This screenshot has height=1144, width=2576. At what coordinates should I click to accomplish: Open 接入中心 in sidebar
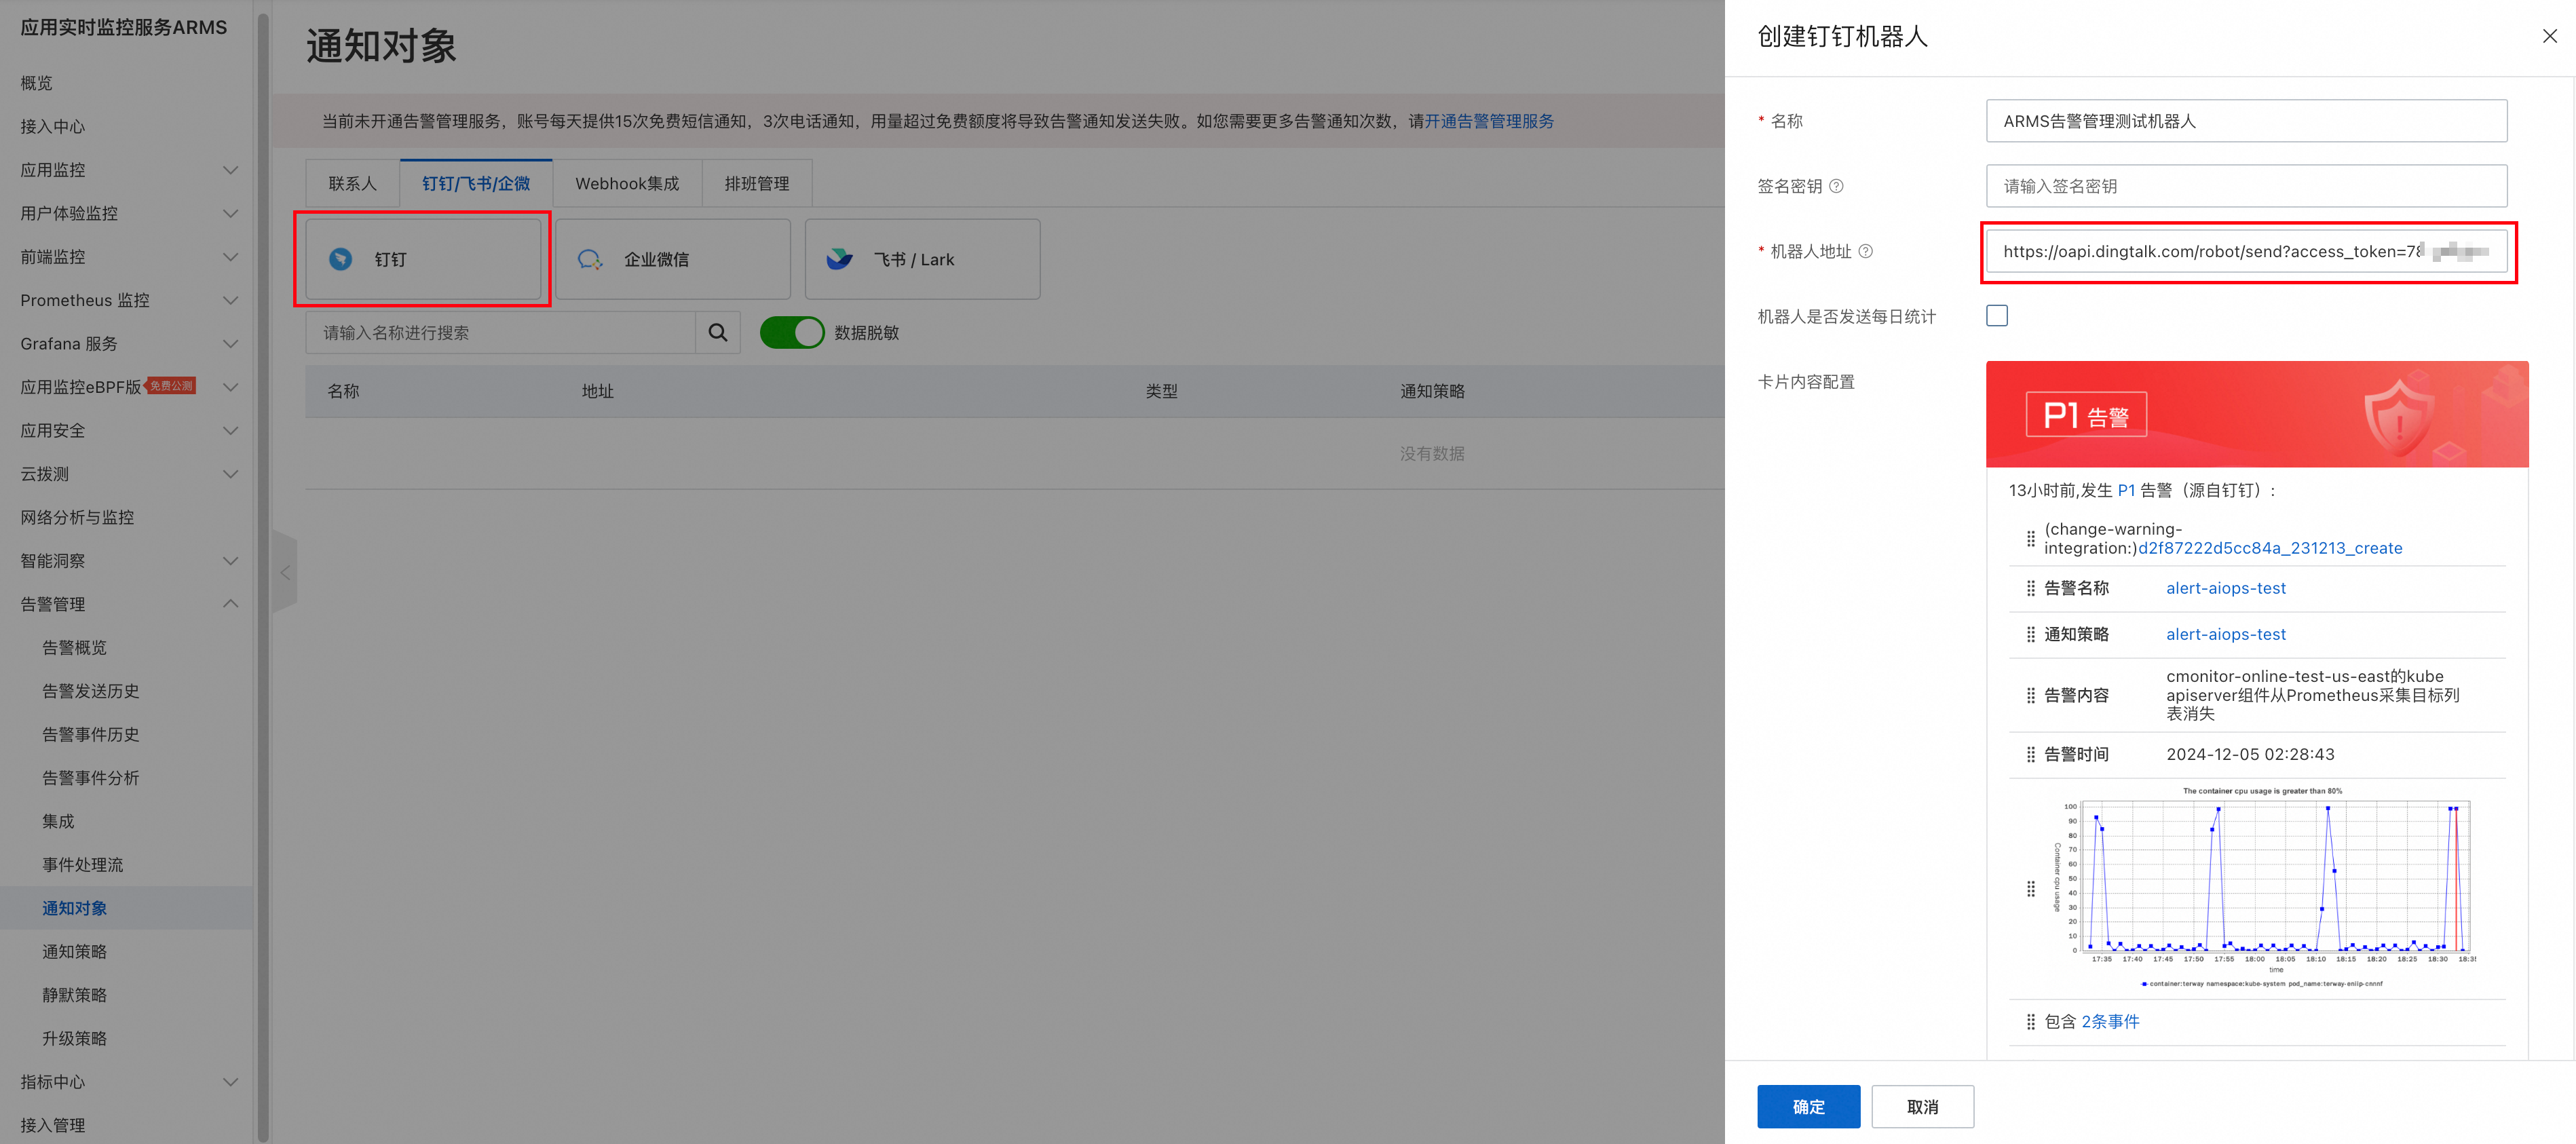53,126
